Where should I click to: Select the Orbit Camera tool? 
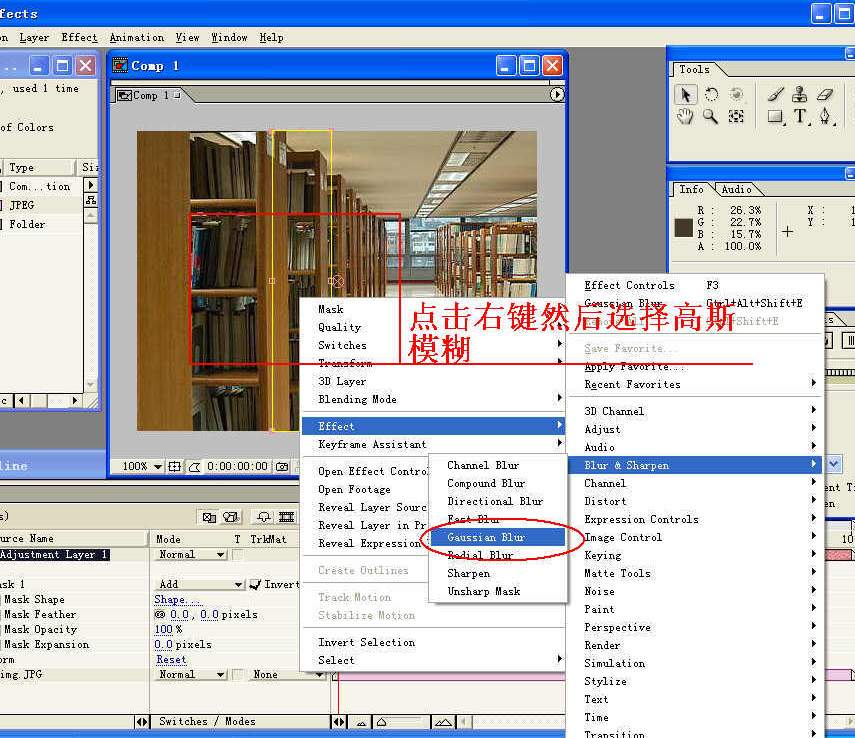click(x=736, y=94)
